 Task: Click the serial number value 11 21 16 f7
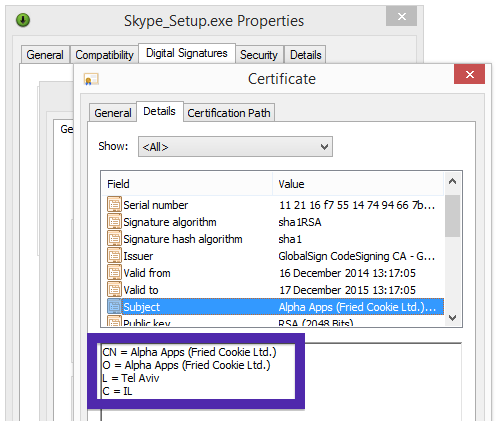coord(357,205)
